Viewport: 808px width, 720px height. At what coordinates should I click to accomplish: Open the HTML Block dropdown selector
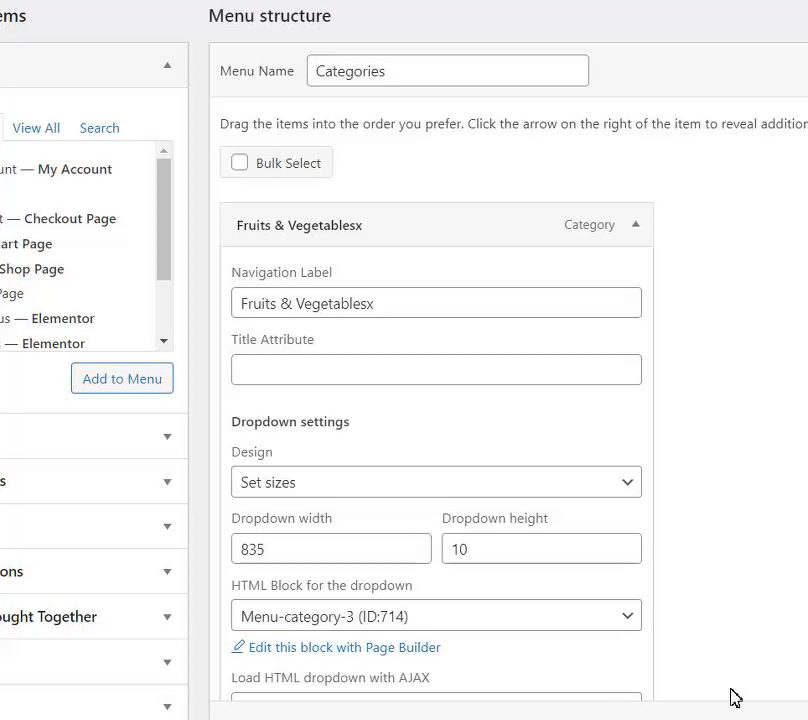tap(436, 616)
